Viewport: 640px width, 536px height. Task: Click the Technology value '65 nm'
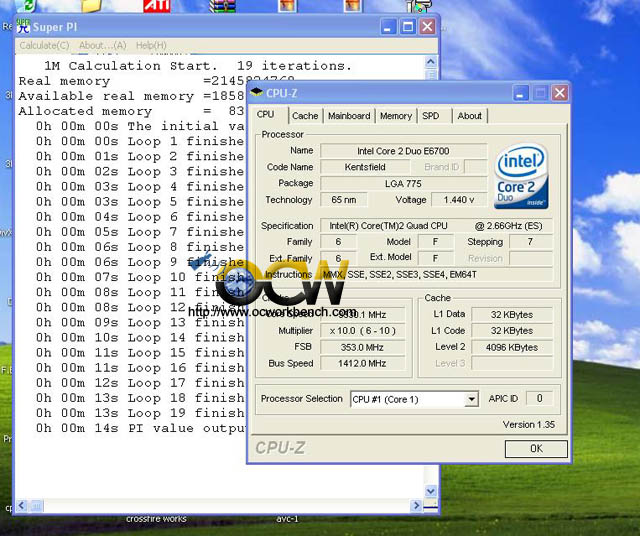click(x=344, y=200)
